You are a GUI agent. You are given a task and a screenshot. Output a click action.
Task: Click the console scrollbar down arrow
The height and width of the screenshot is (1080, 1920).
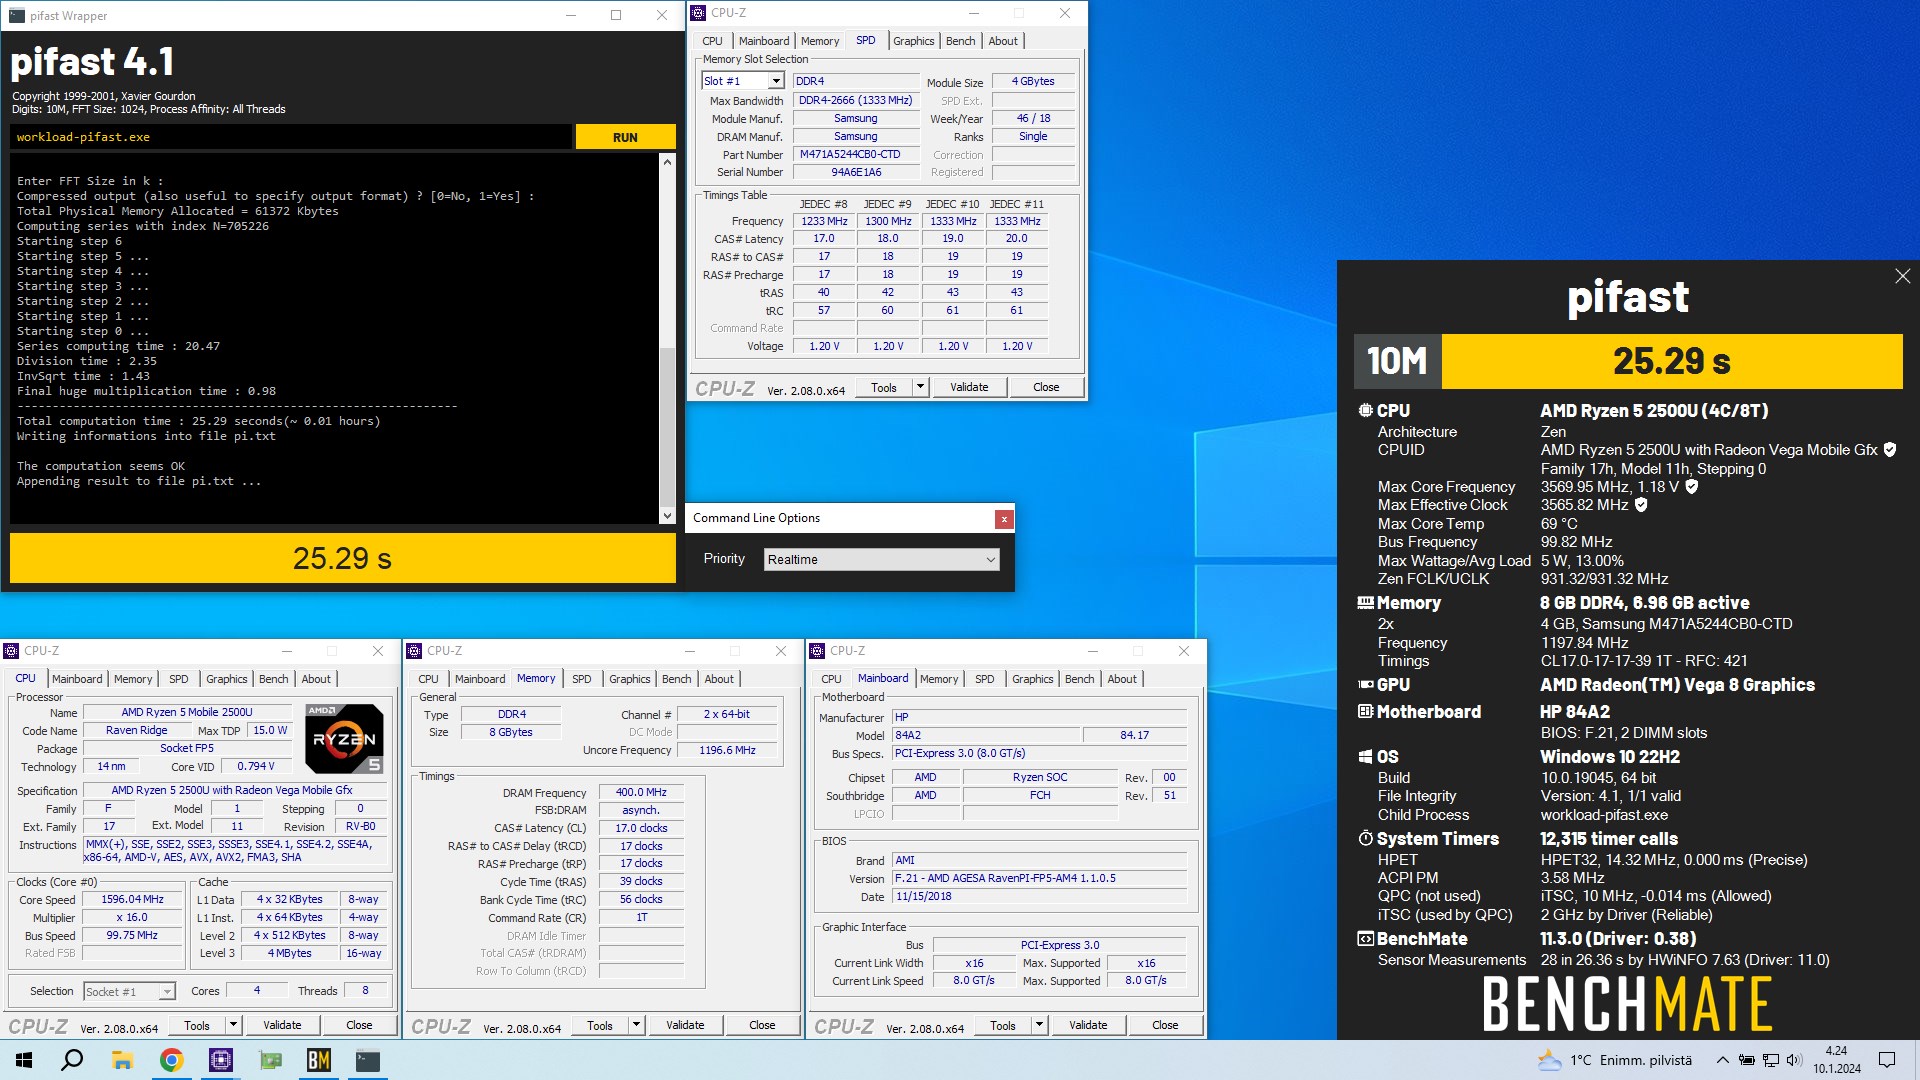pos(667,516)
